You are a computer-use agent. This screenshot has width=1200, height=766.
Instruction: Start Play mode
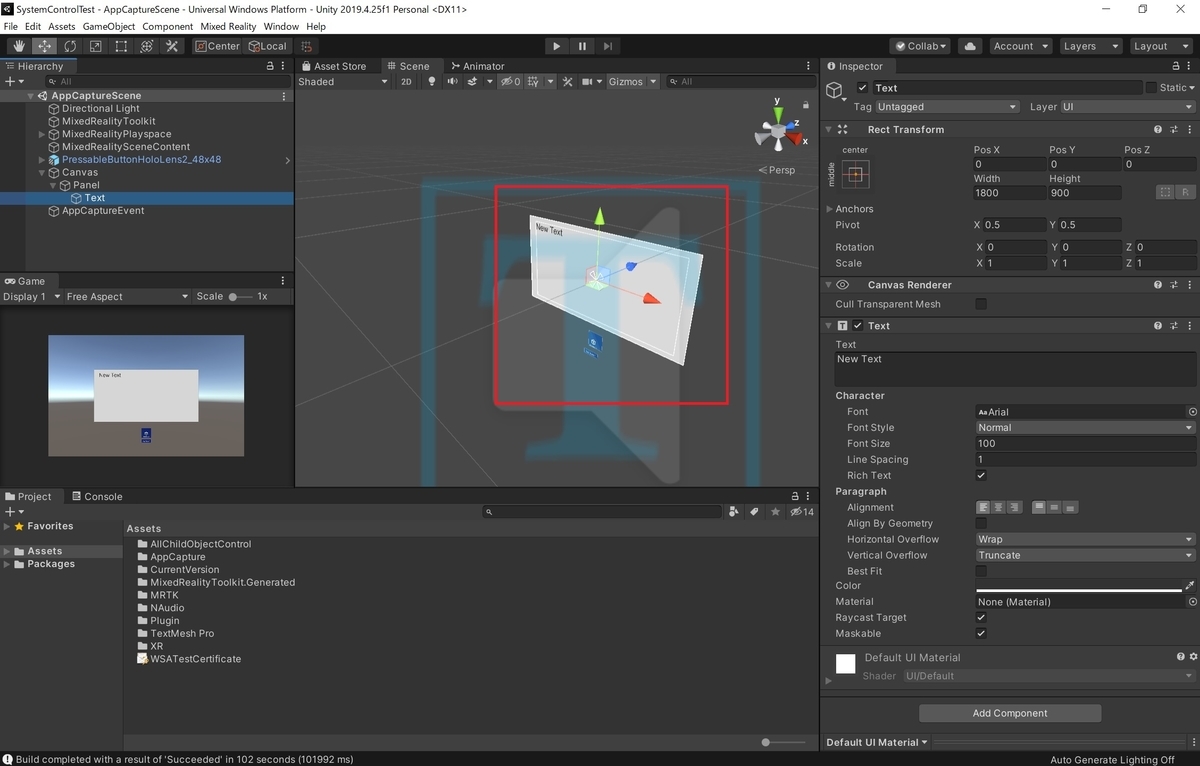pyautogui.click(x=557, y=46)
